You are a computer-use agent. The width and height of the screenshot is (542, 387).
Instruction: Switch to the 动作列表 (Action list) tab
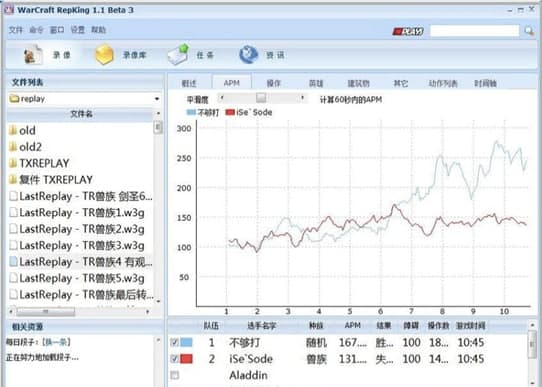(x=443, y=83)
